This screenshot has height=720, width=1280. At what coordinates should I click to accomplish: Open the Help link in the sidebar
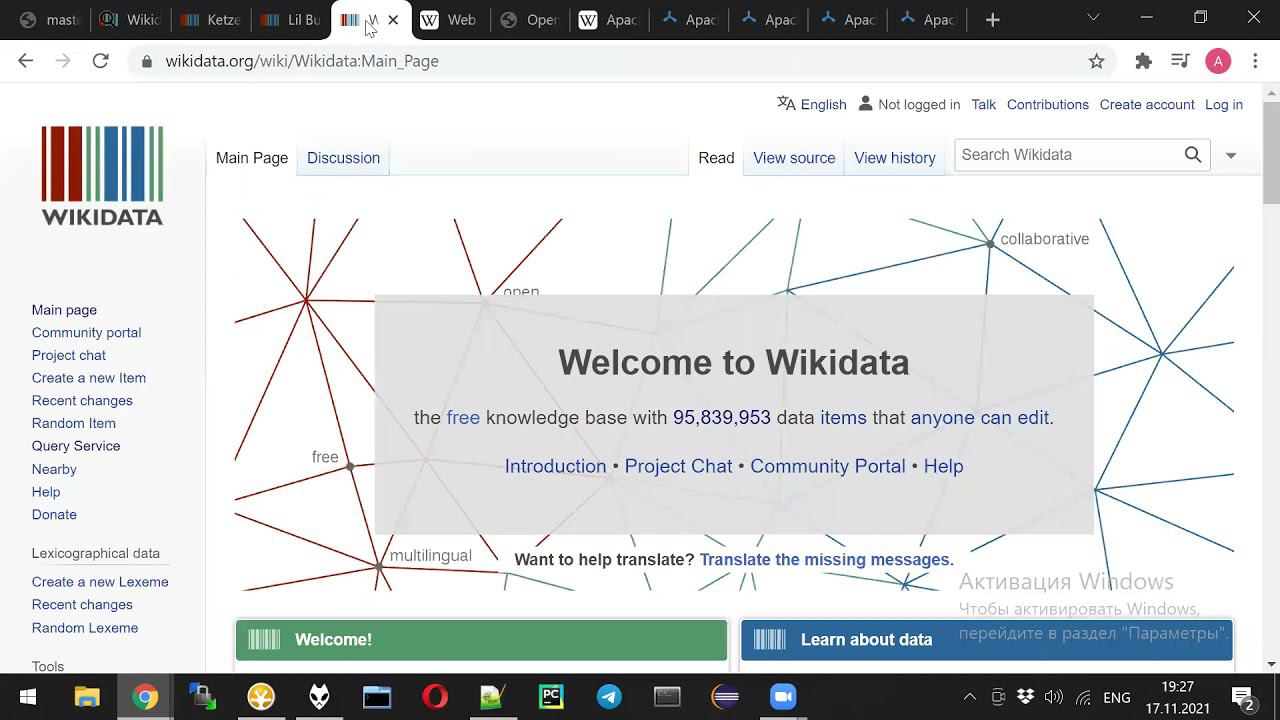46,492
